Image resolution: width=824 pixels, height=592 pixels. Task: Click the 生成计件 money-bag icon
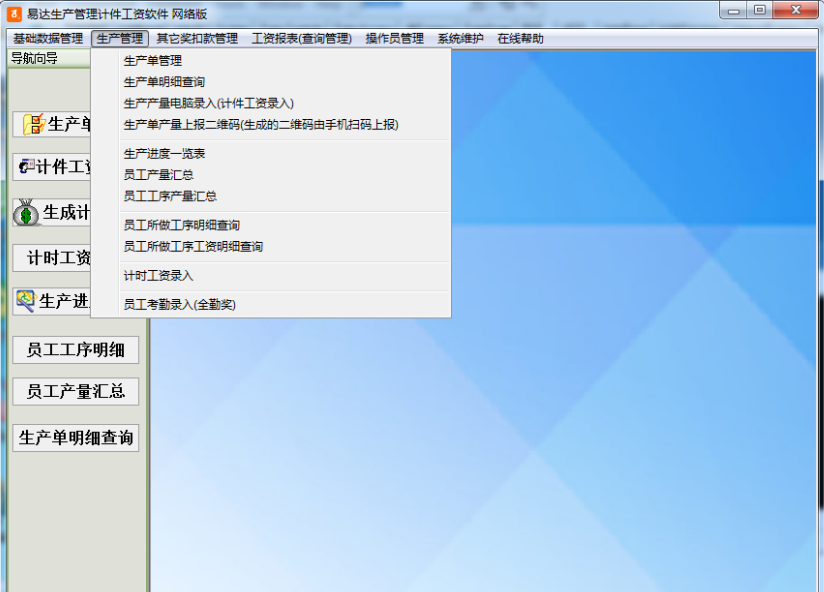pyautogui.click(x=26, y=212)
